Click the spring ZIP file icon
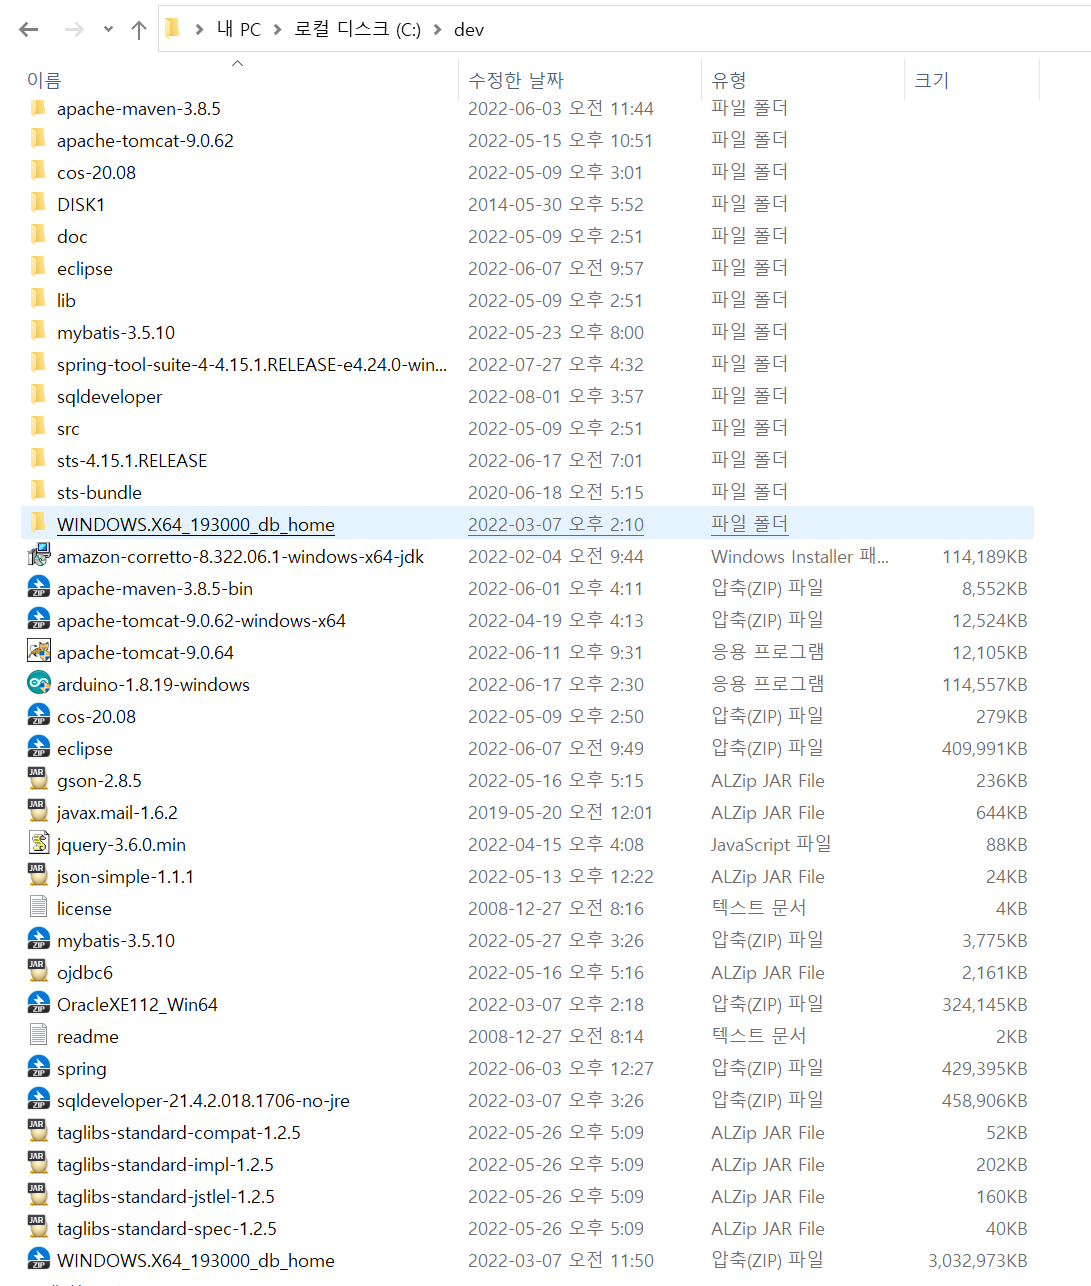 [38, 1068]
